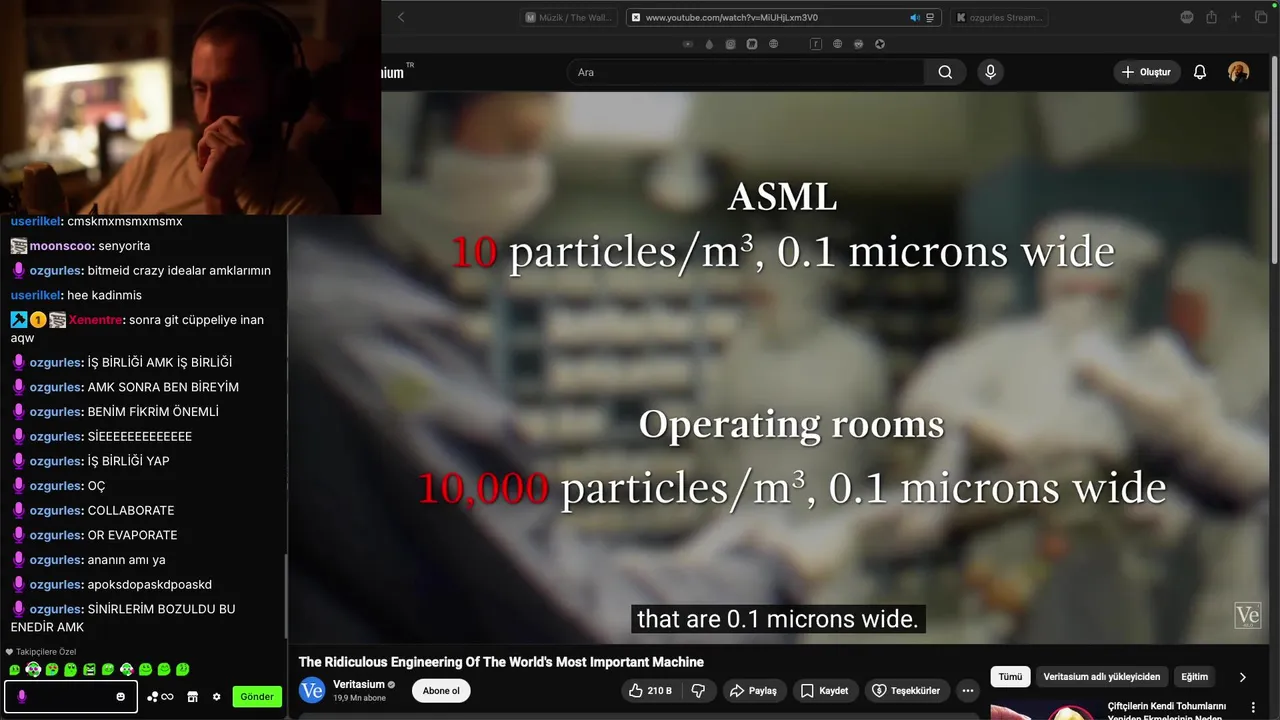Open the reader icon in address bar
Viewport: 1280px width, 720px height.
[x=930, y=17]
